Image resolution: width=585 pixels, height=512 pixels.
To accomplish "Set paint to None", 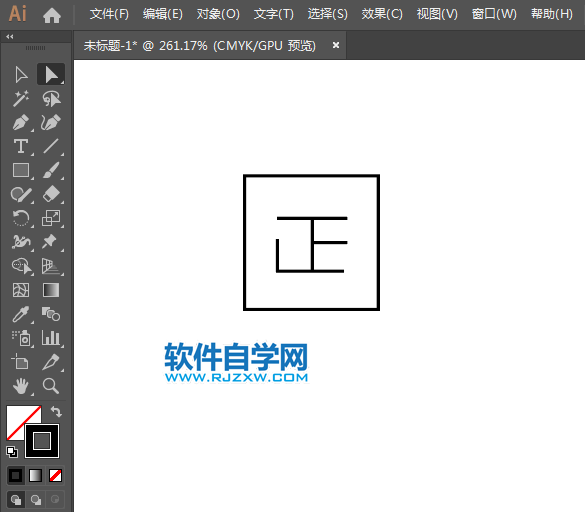I will [55, 475].
